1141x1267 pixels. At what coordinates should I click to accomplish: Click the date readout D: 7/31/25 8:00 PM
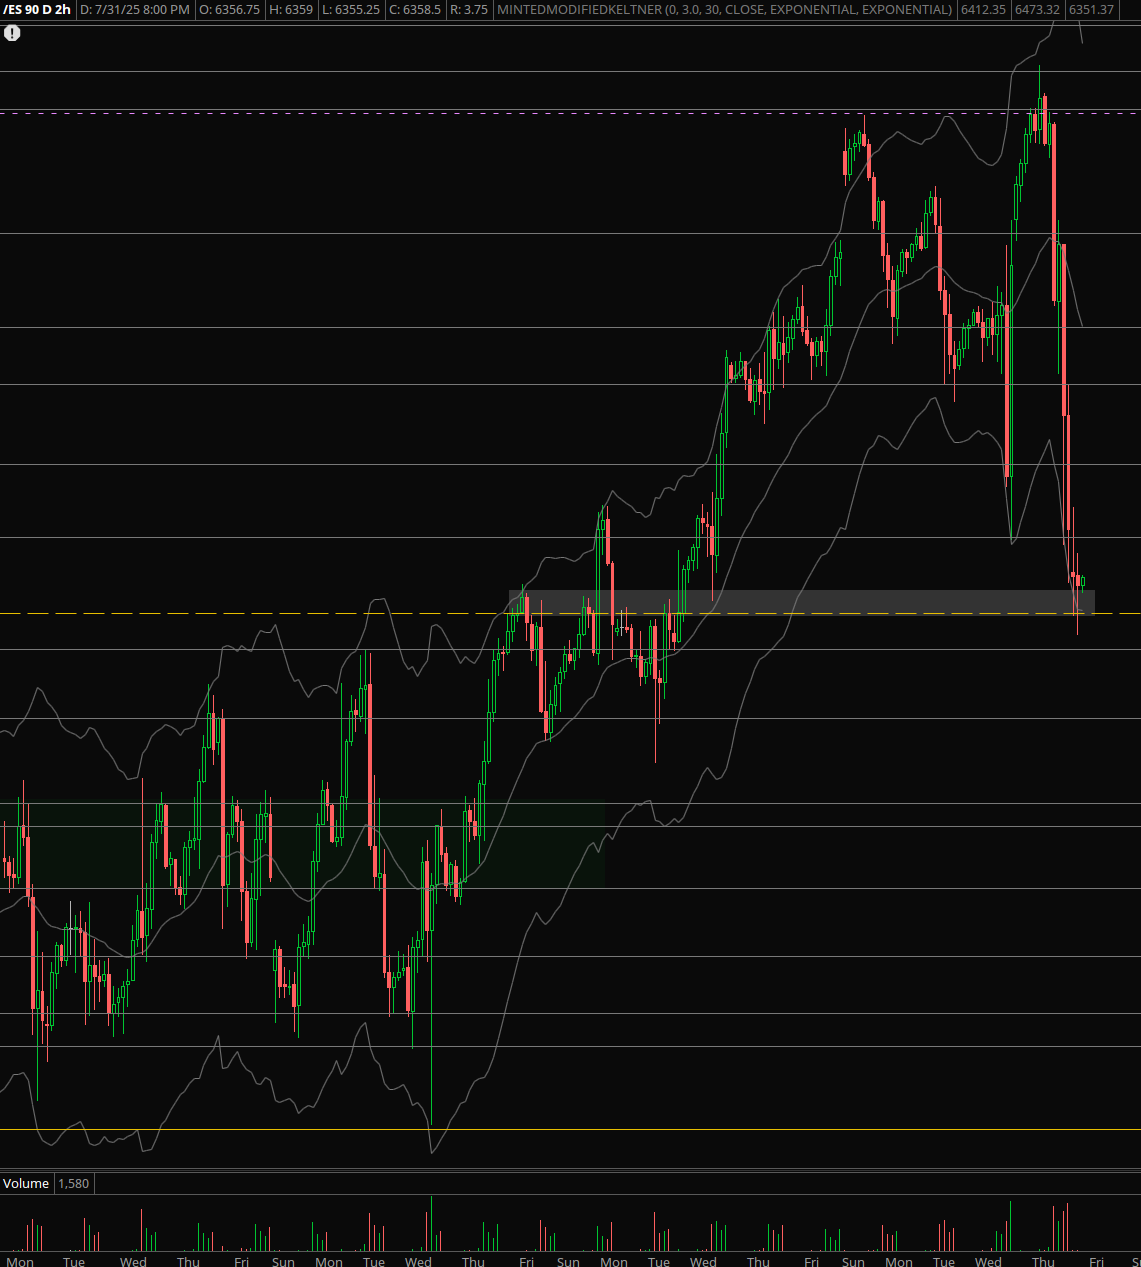tap(135, 10)
